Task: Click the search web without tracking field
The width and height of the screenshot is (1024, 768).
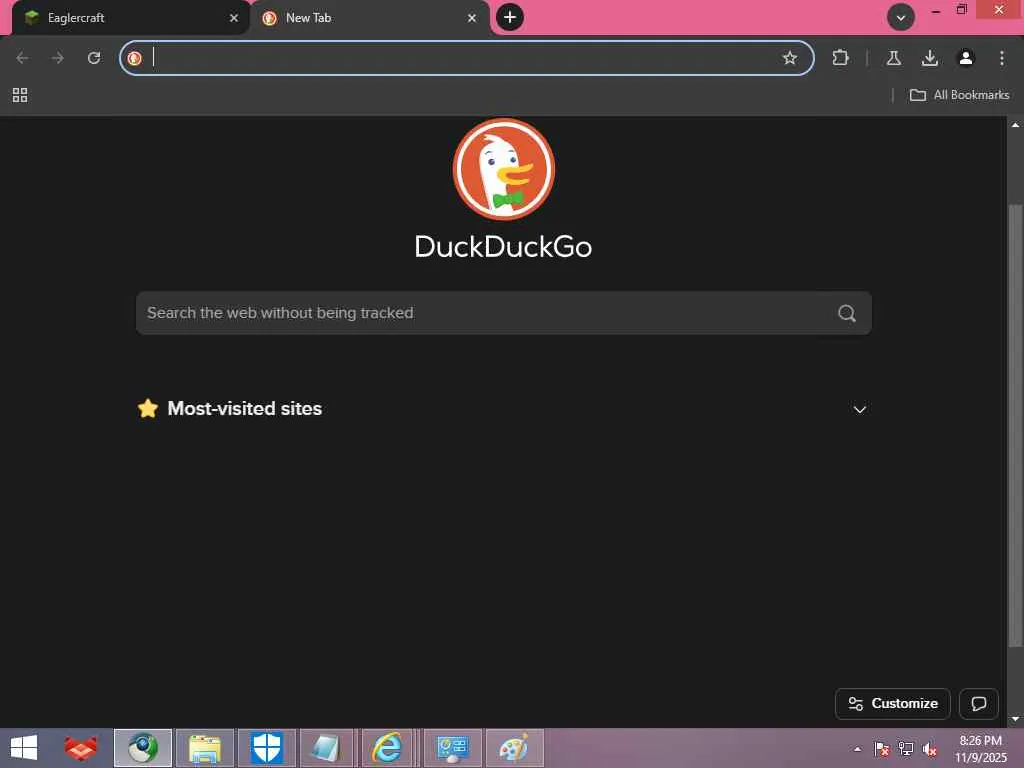Action: pos(504,313)
